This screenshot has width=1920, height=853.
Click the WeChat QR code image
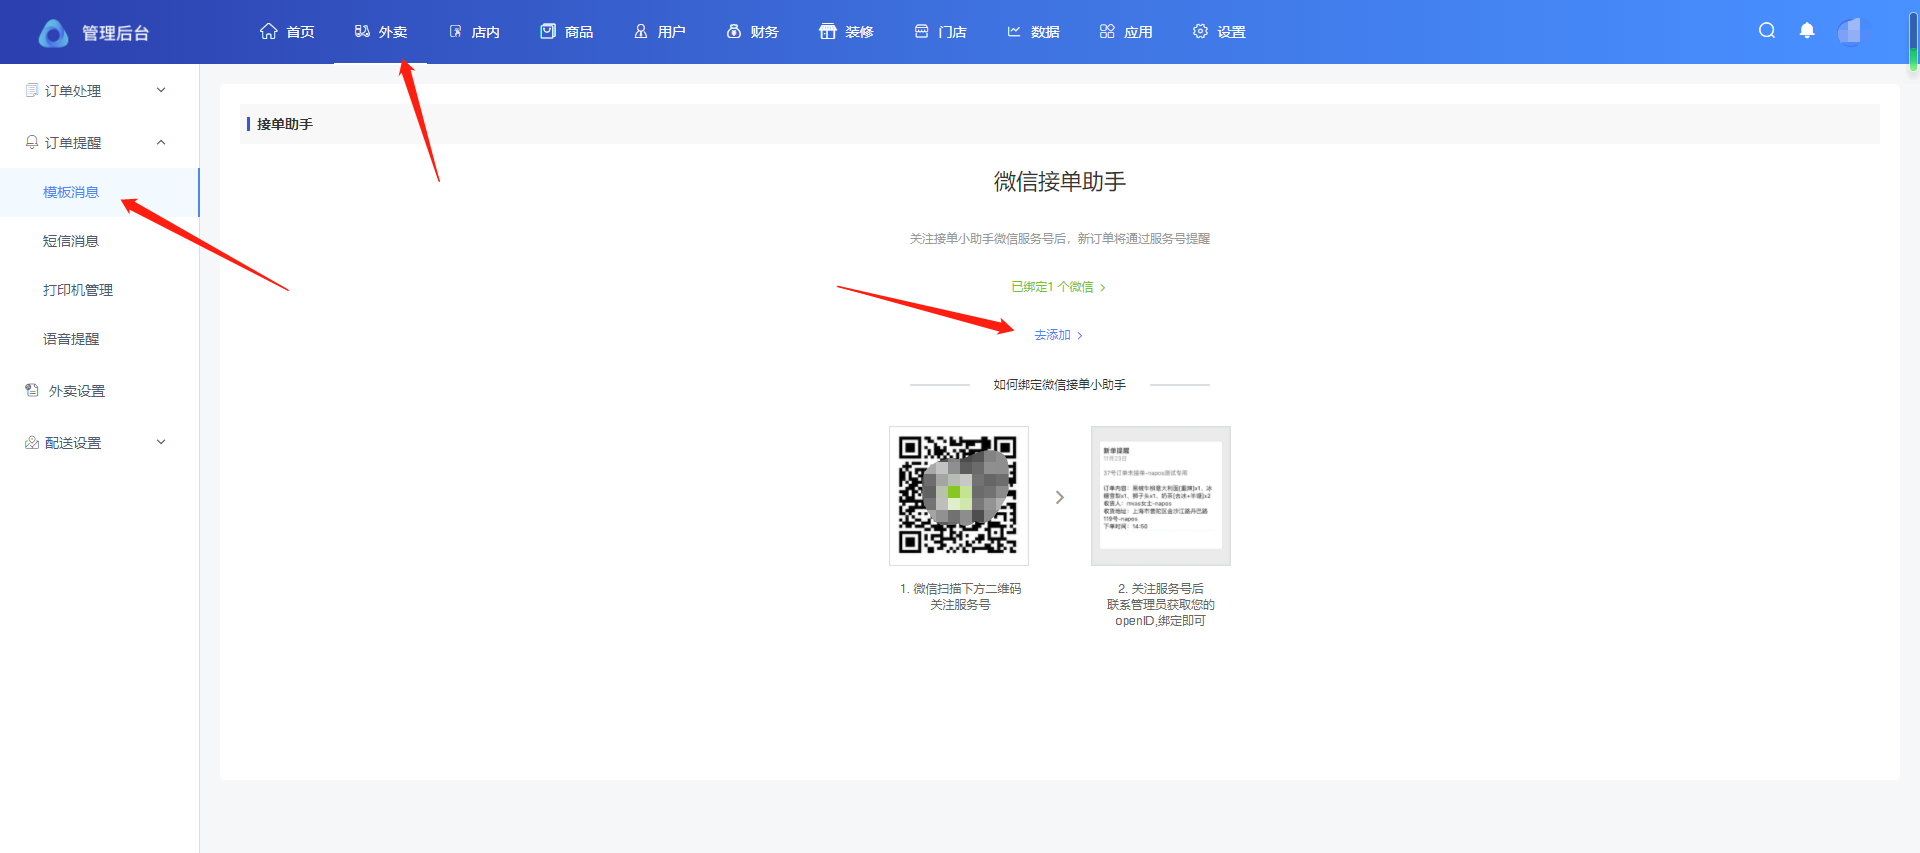pos(958,495)
